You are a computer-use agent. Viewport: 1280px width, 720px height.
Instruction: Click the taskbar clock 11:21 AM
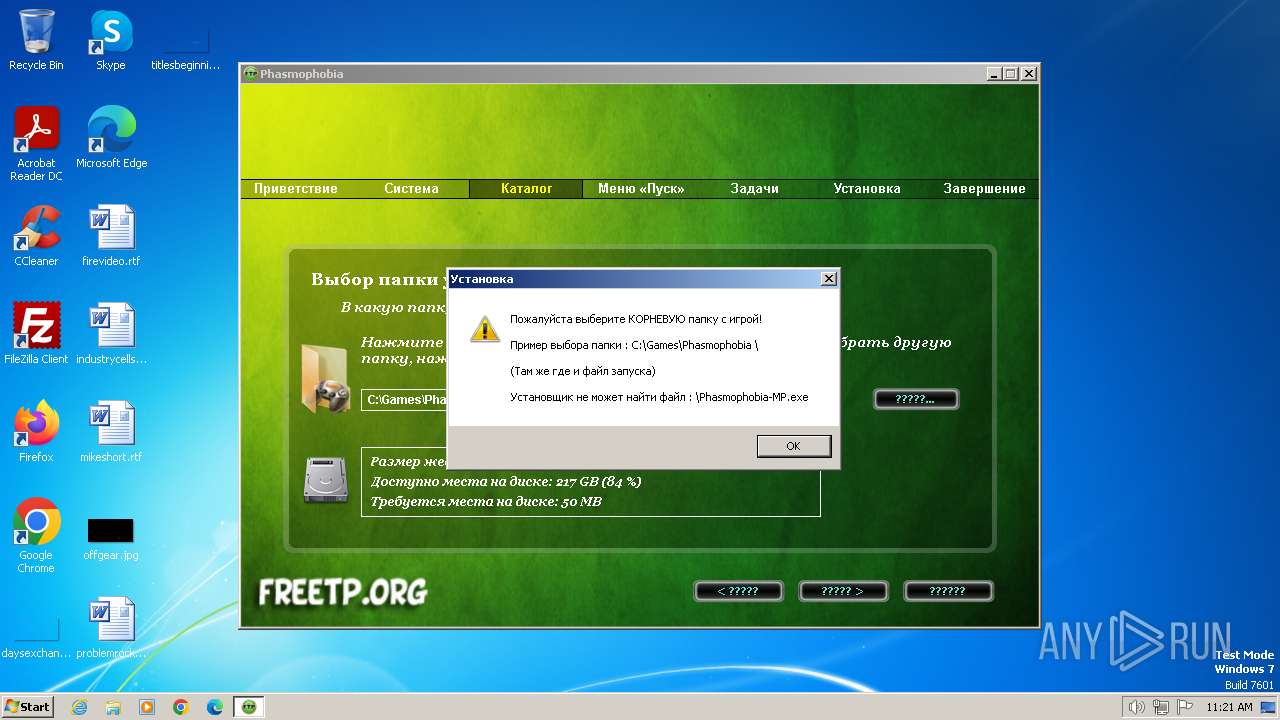(x=1229, y=707)
